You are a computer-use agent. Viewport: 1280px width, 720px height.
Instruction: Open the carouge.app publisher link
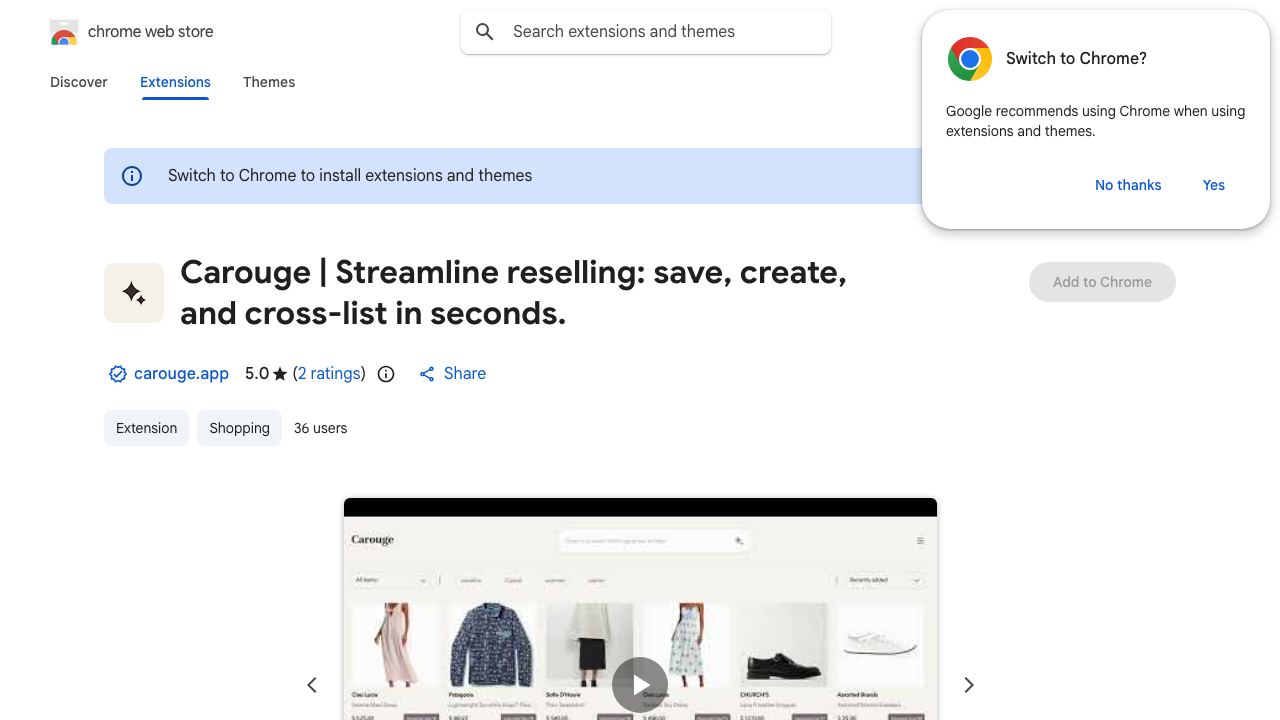pyautogui.click(x=181, y=374)
